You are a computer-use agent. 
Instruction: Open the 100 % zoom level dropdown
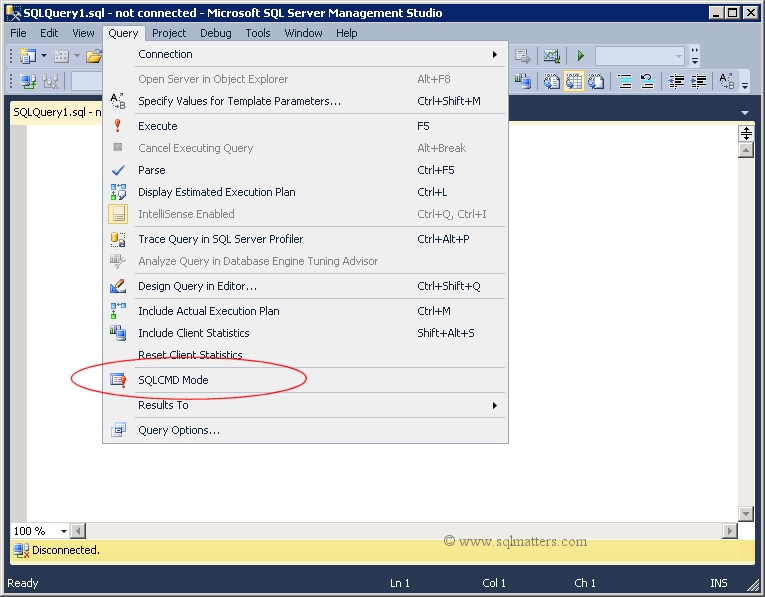[63, 531]
